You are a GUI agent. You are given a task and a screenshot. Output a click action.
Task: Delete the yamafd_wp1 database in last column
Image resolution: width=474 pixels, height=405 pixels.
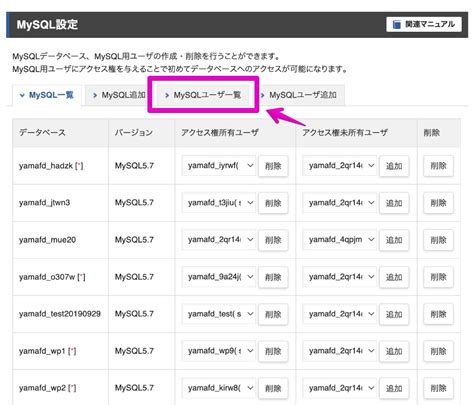[438, 351]
